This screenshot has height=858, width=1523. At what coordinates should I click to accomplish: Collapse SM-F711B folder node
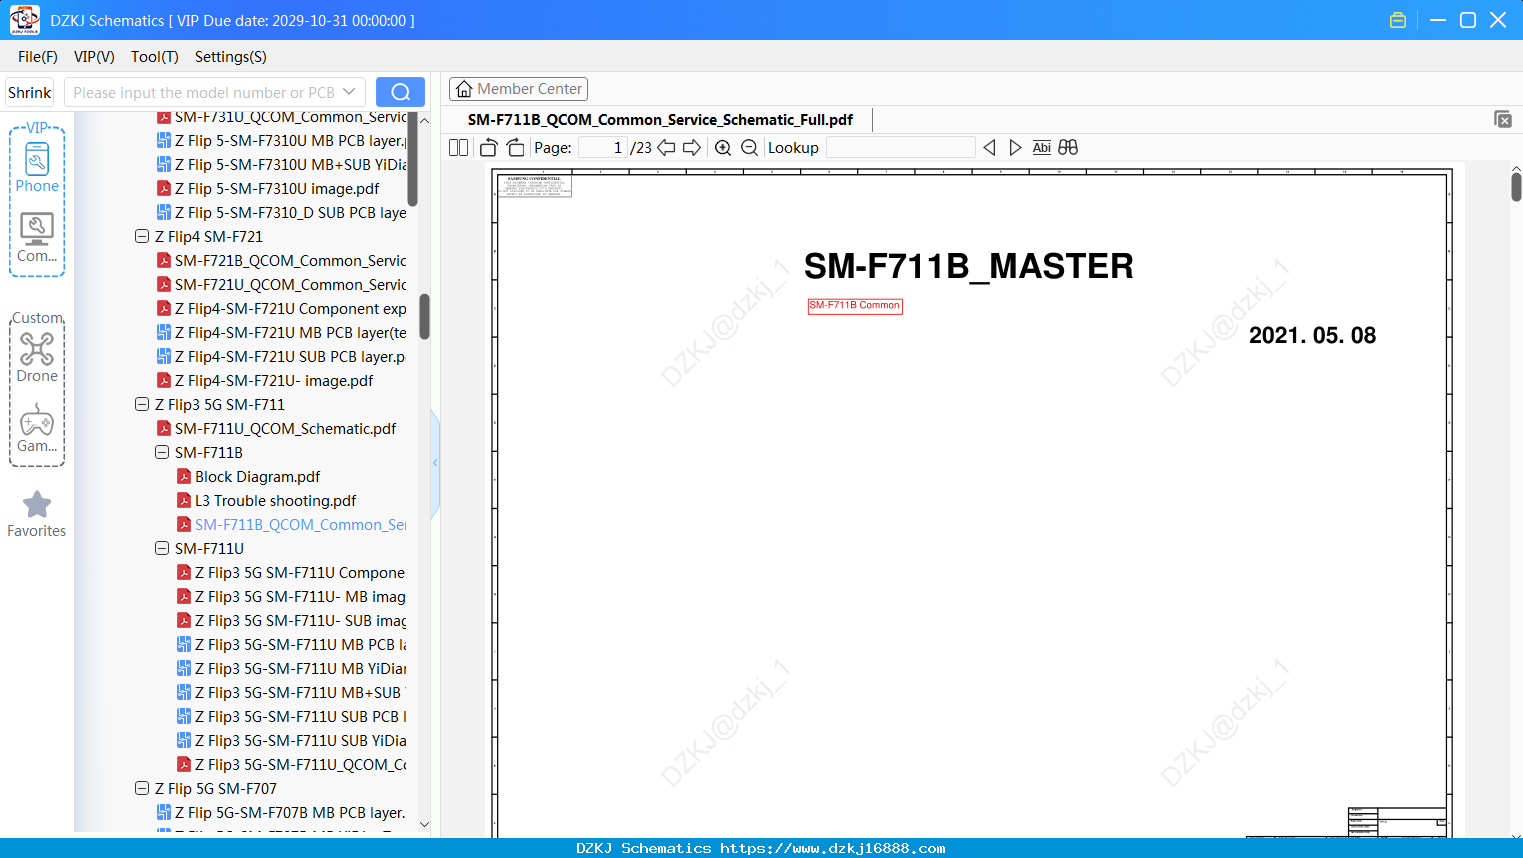click(162, 453)
